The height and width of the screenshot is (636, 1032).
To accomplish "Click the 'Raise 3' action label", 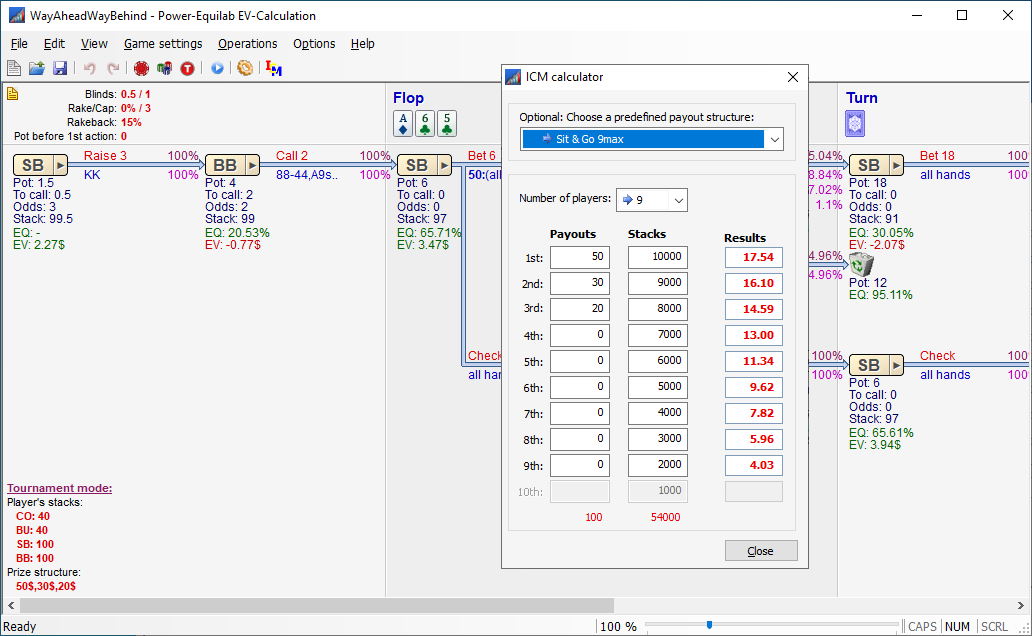I will click(105, 156).
